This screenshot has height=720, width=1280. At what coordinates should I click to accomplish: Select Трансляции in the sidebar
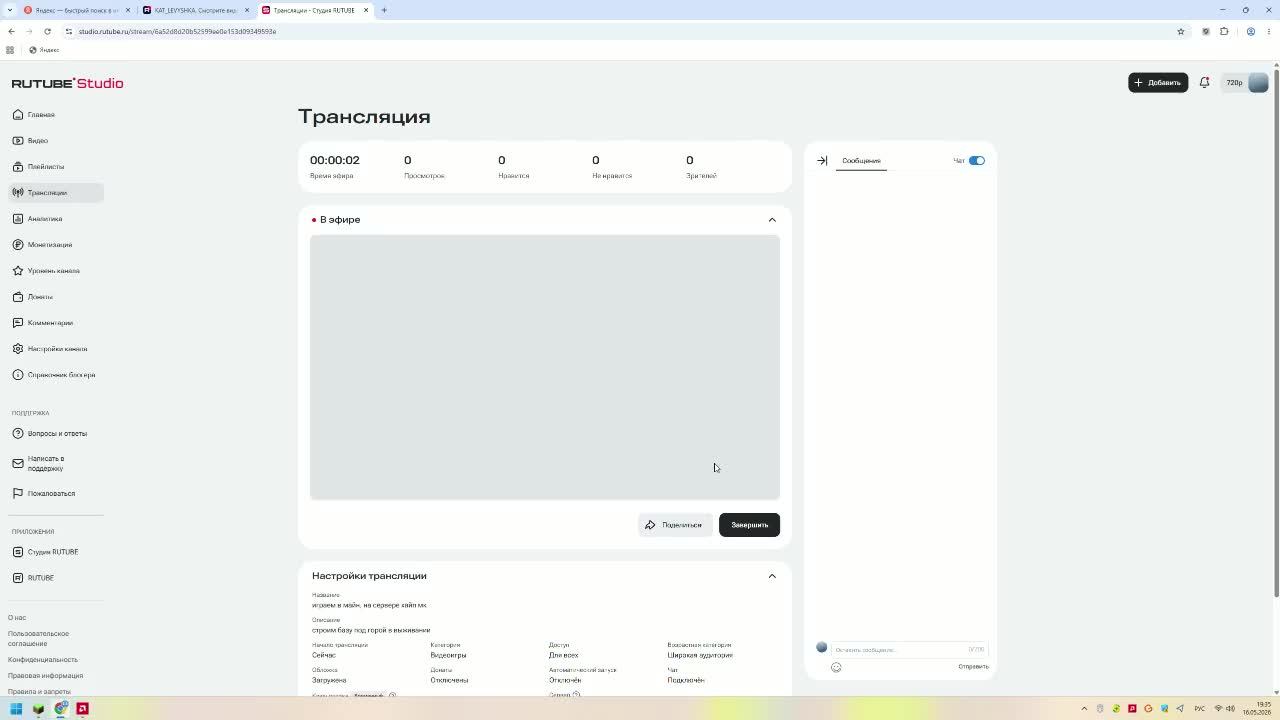(56, 192)
